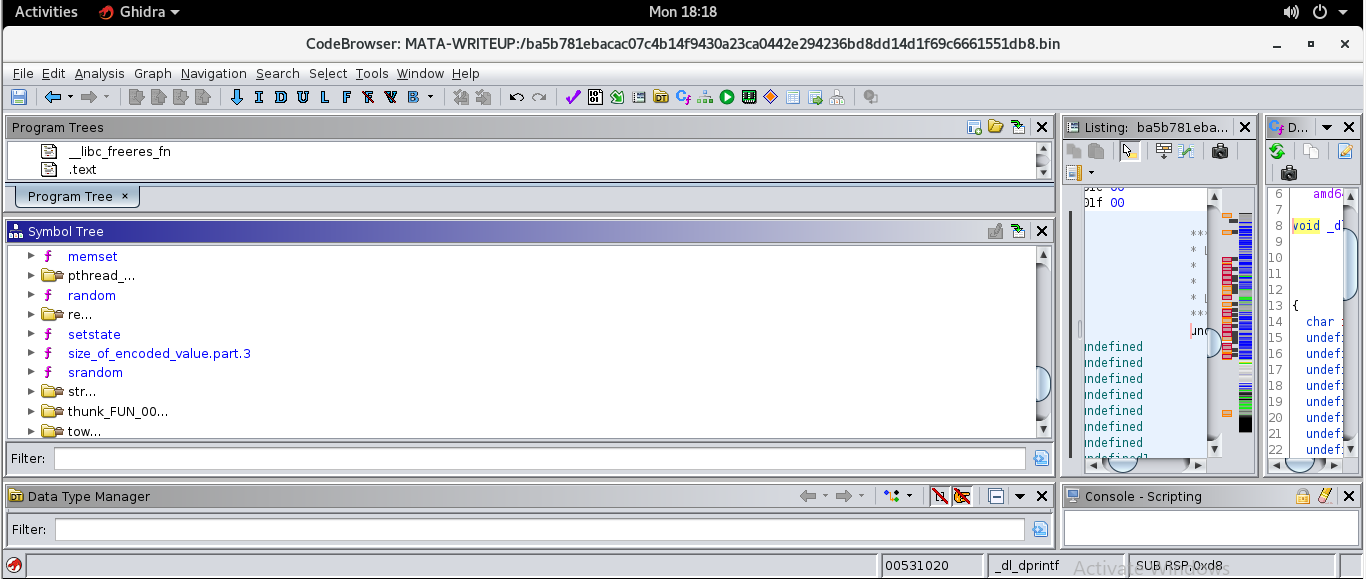This screenshot has height=579, width=1366.
Task: Expand the random function node
Action: point(31,295)
